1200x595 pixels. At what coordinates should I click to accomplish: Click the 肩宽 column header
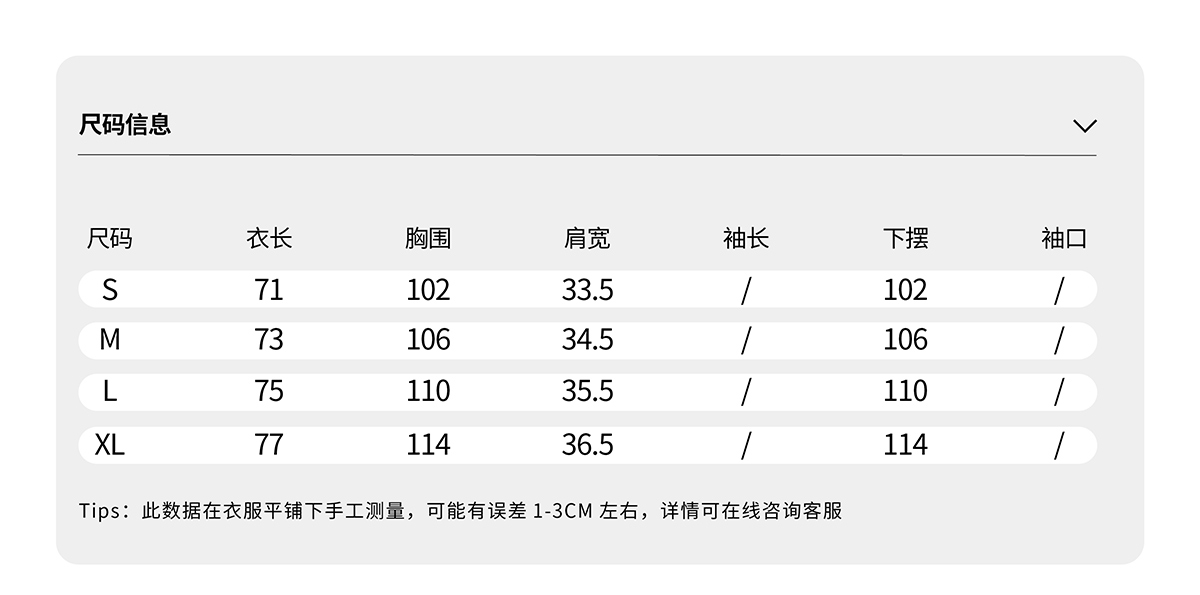tap(587, 239)
